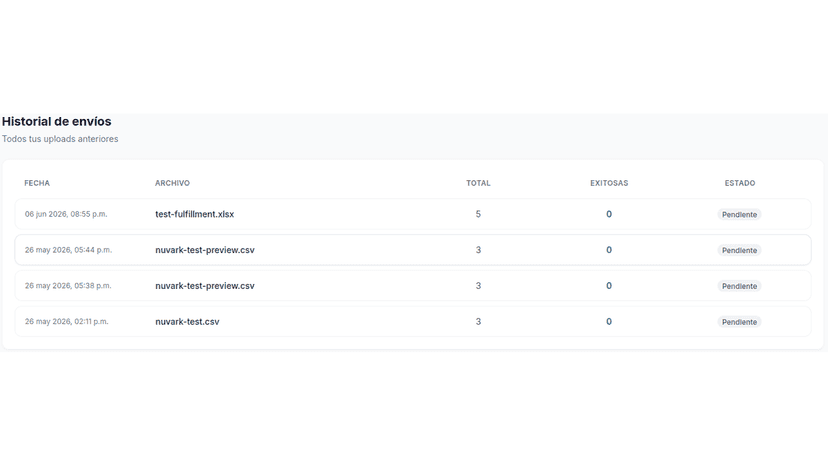Viewport: 828px width, 466px height.
Task: Click exitosas value 0 for nuvark-test.csv
Action: 609,322
